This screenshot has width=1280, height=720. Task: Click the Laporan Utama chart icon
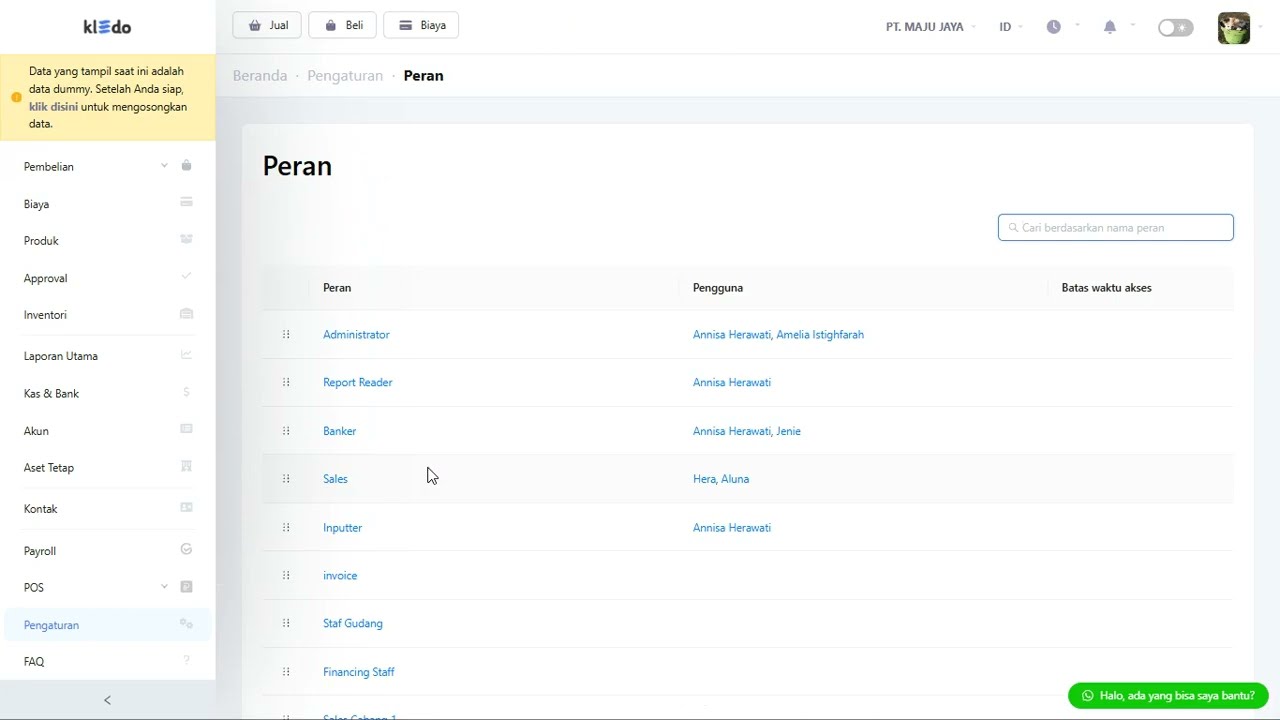186,354
